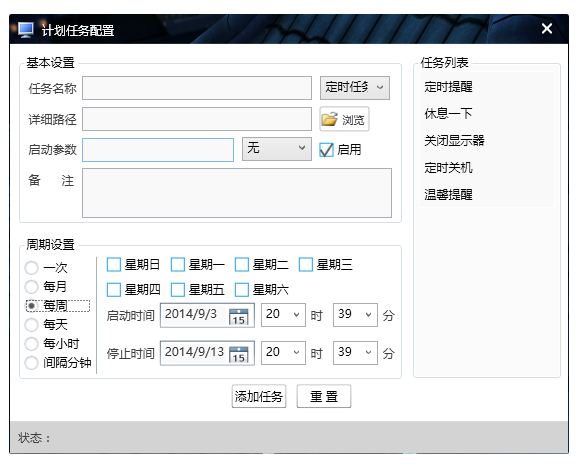Viewport: 578px width, 465px height.
Task: Open the 停止时间 calendar picker icon
Action: [x=238, y=354]
